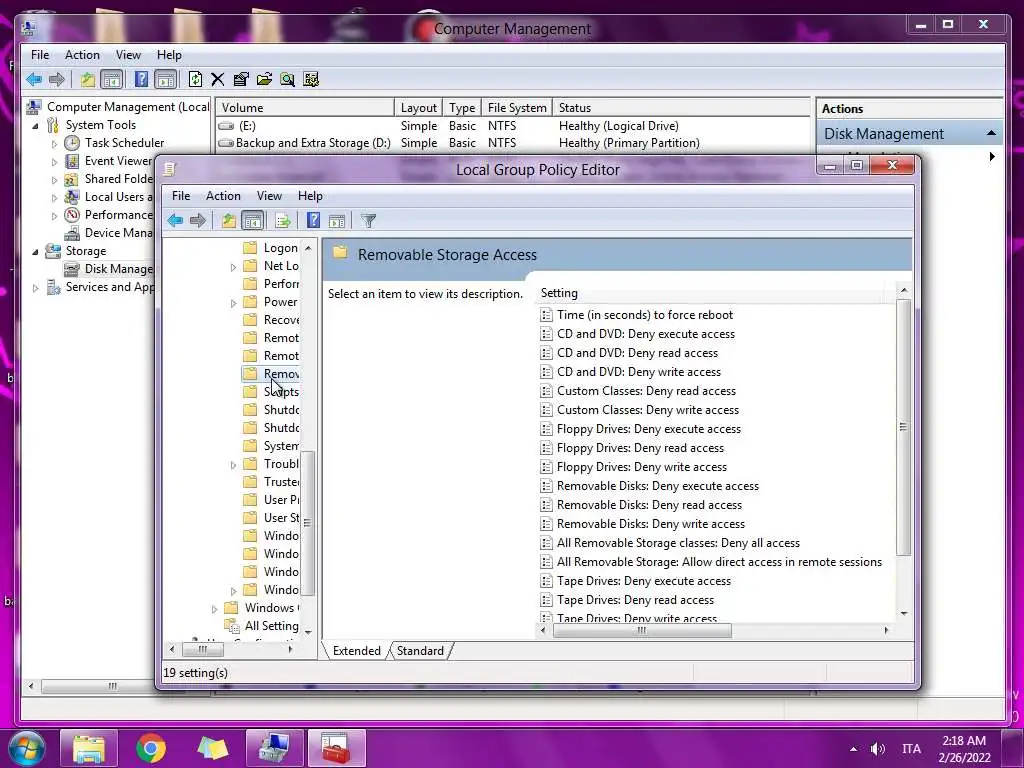
Task: Click Properties icon in Computer Management toolbar
Action: pyautogui.click(x=241, y=80)
